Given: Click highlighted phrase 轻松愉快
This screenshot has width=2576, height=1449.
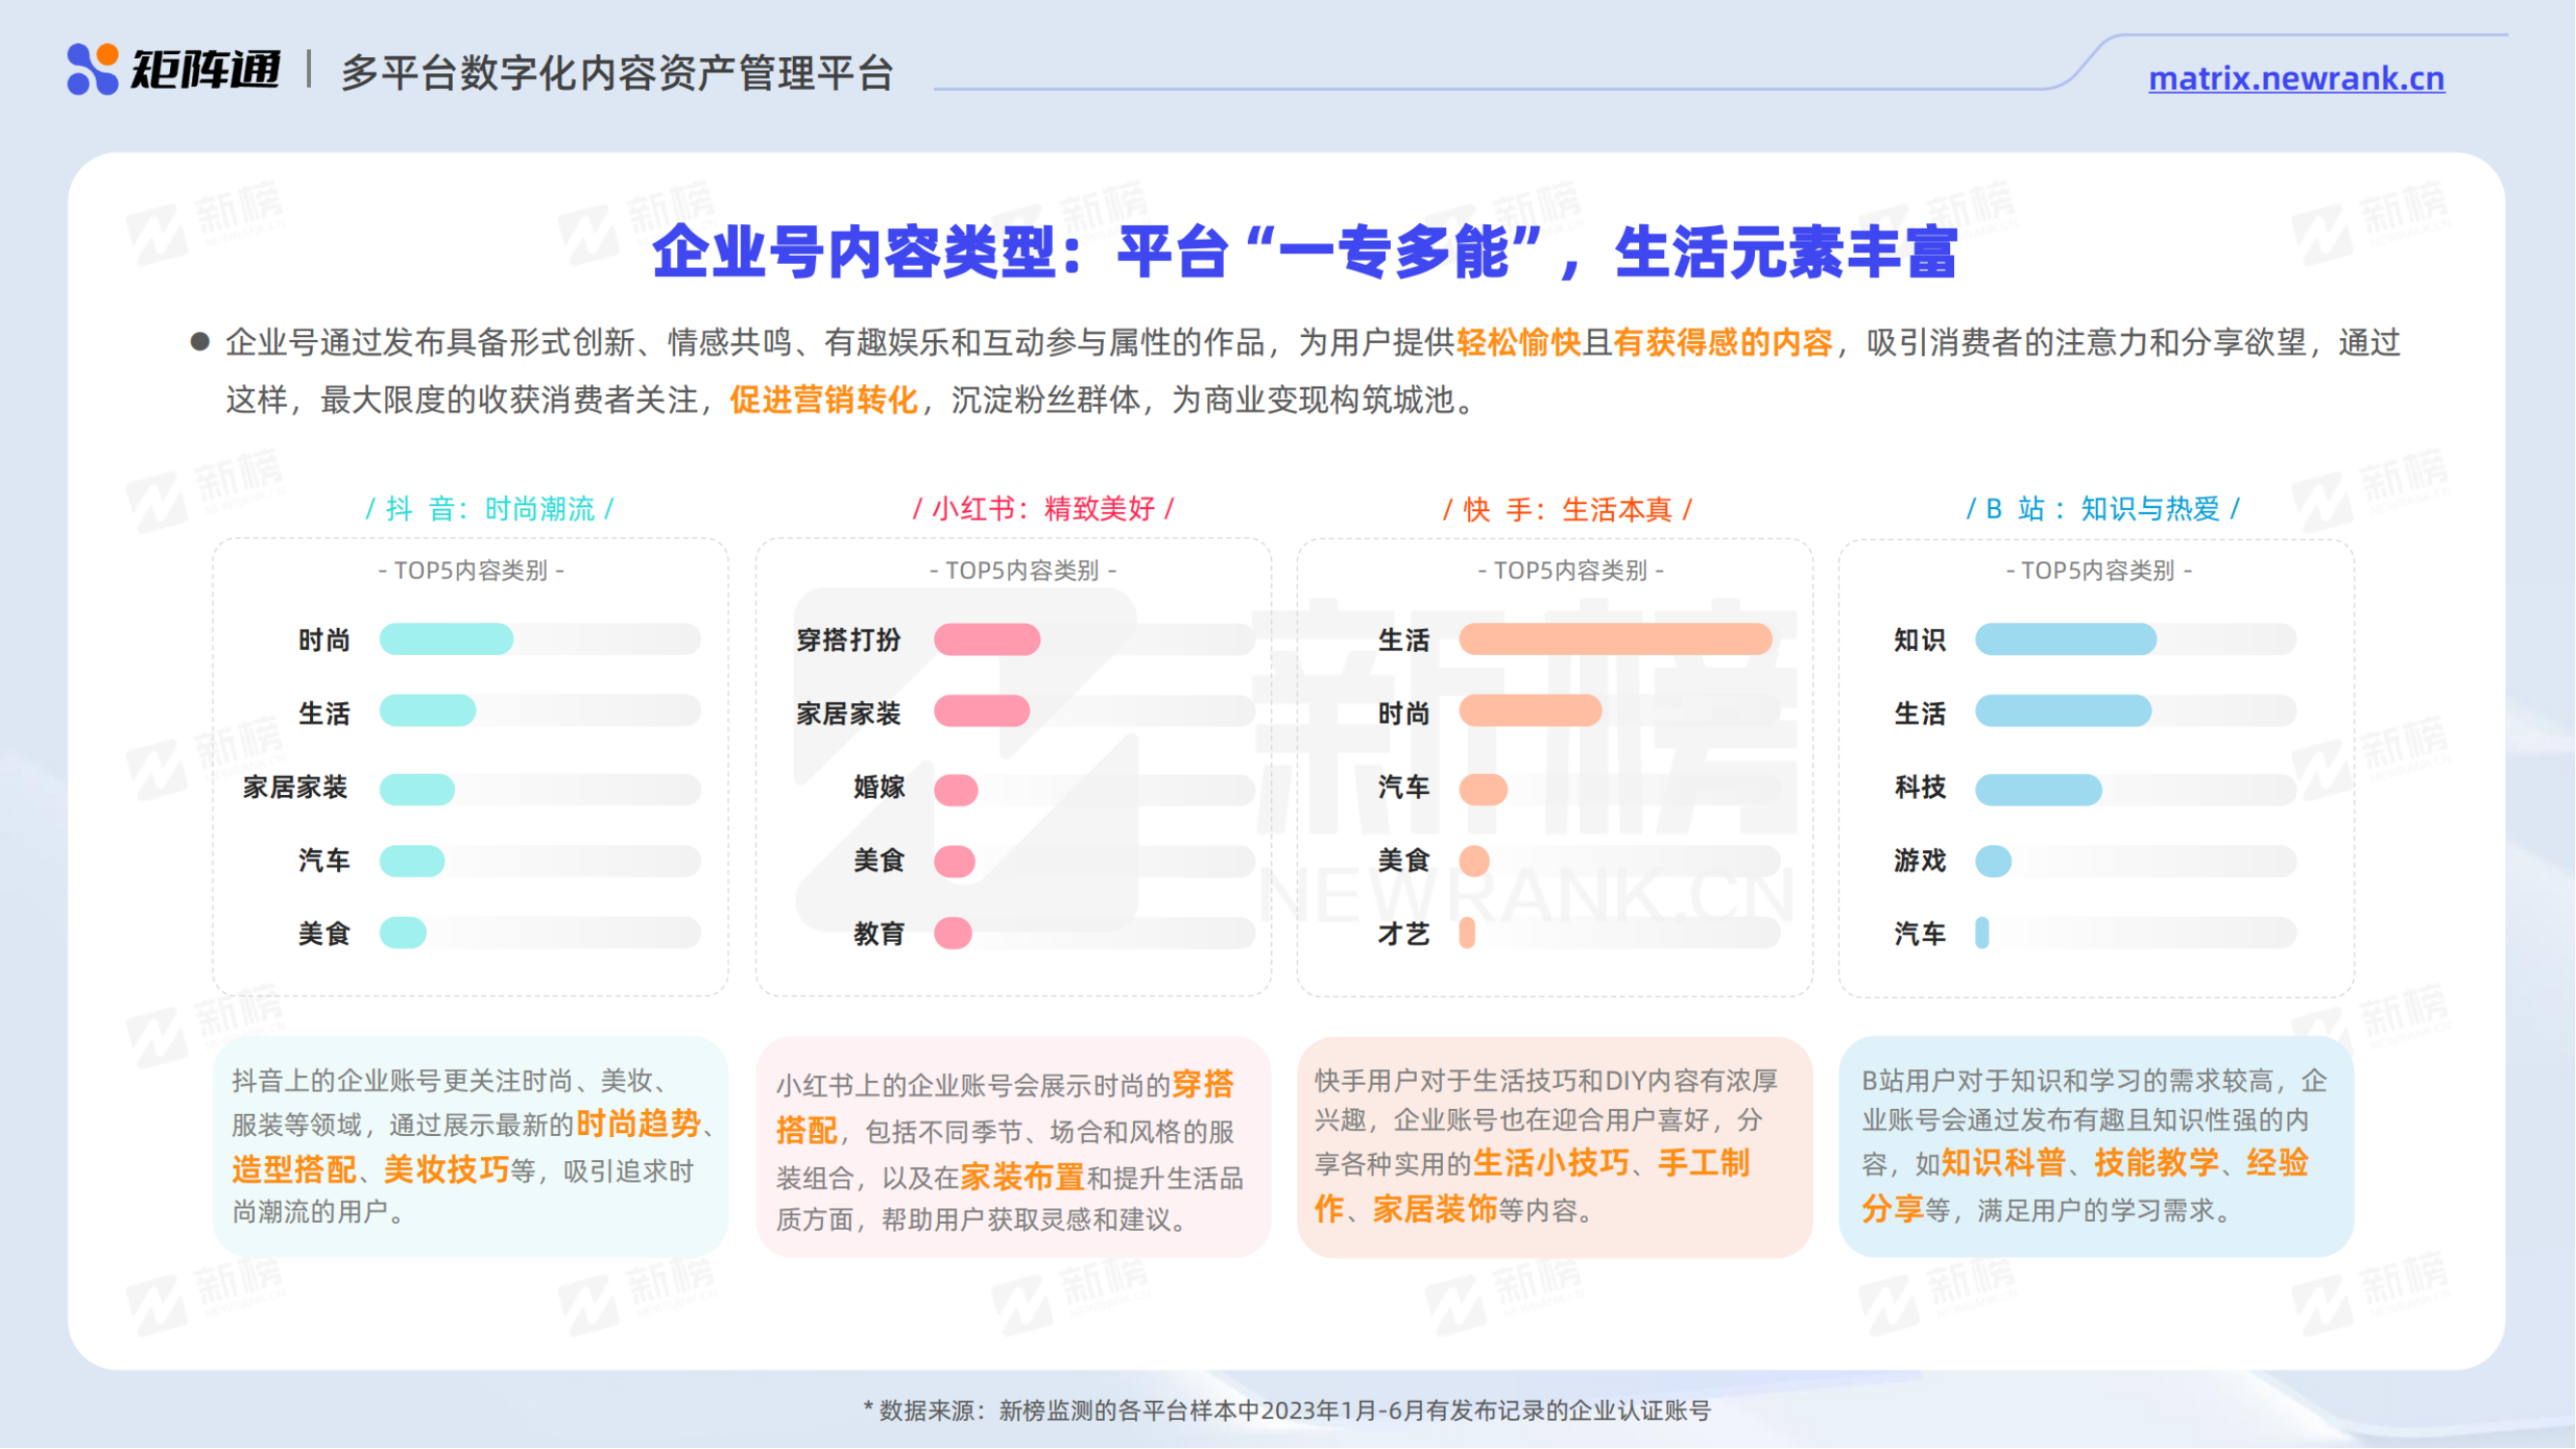Looking at the screenshot, I should coord(1518,342).
